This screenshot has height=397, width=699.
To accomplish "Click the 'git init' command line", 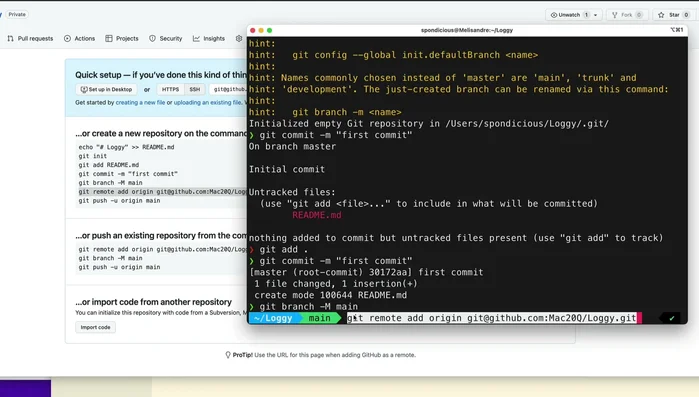I will (93, 156).
